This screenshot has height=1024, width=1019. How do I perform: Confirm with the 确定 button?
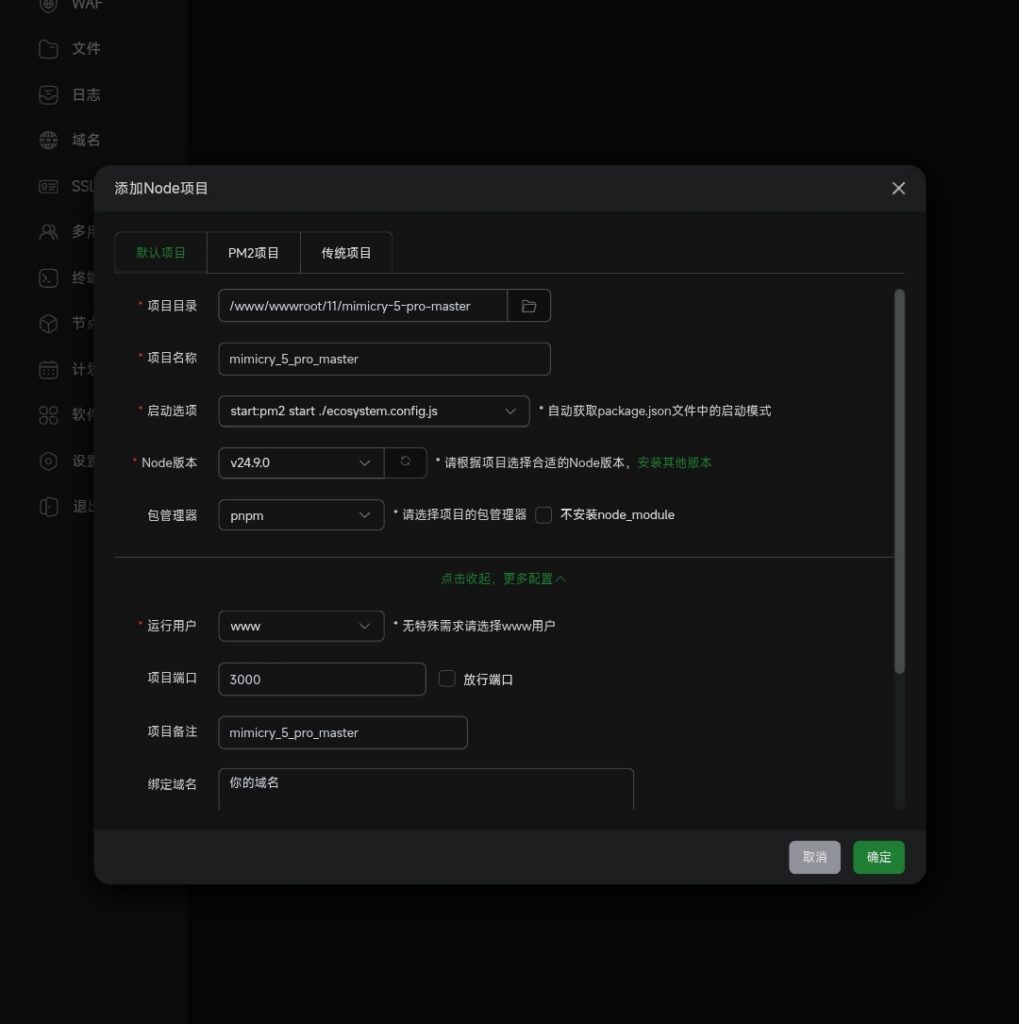(x=877, y=857)
